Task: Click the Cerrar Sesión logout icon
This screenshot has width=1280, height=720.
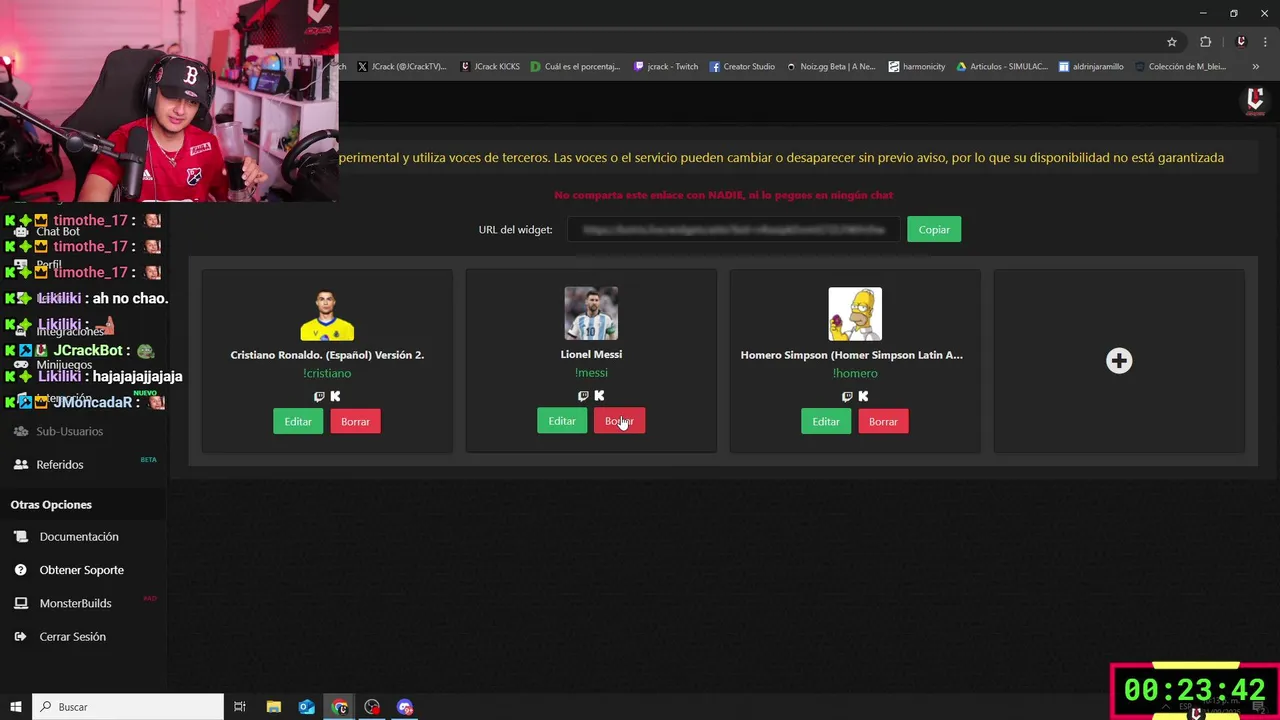Action: [x=20, y=636]
